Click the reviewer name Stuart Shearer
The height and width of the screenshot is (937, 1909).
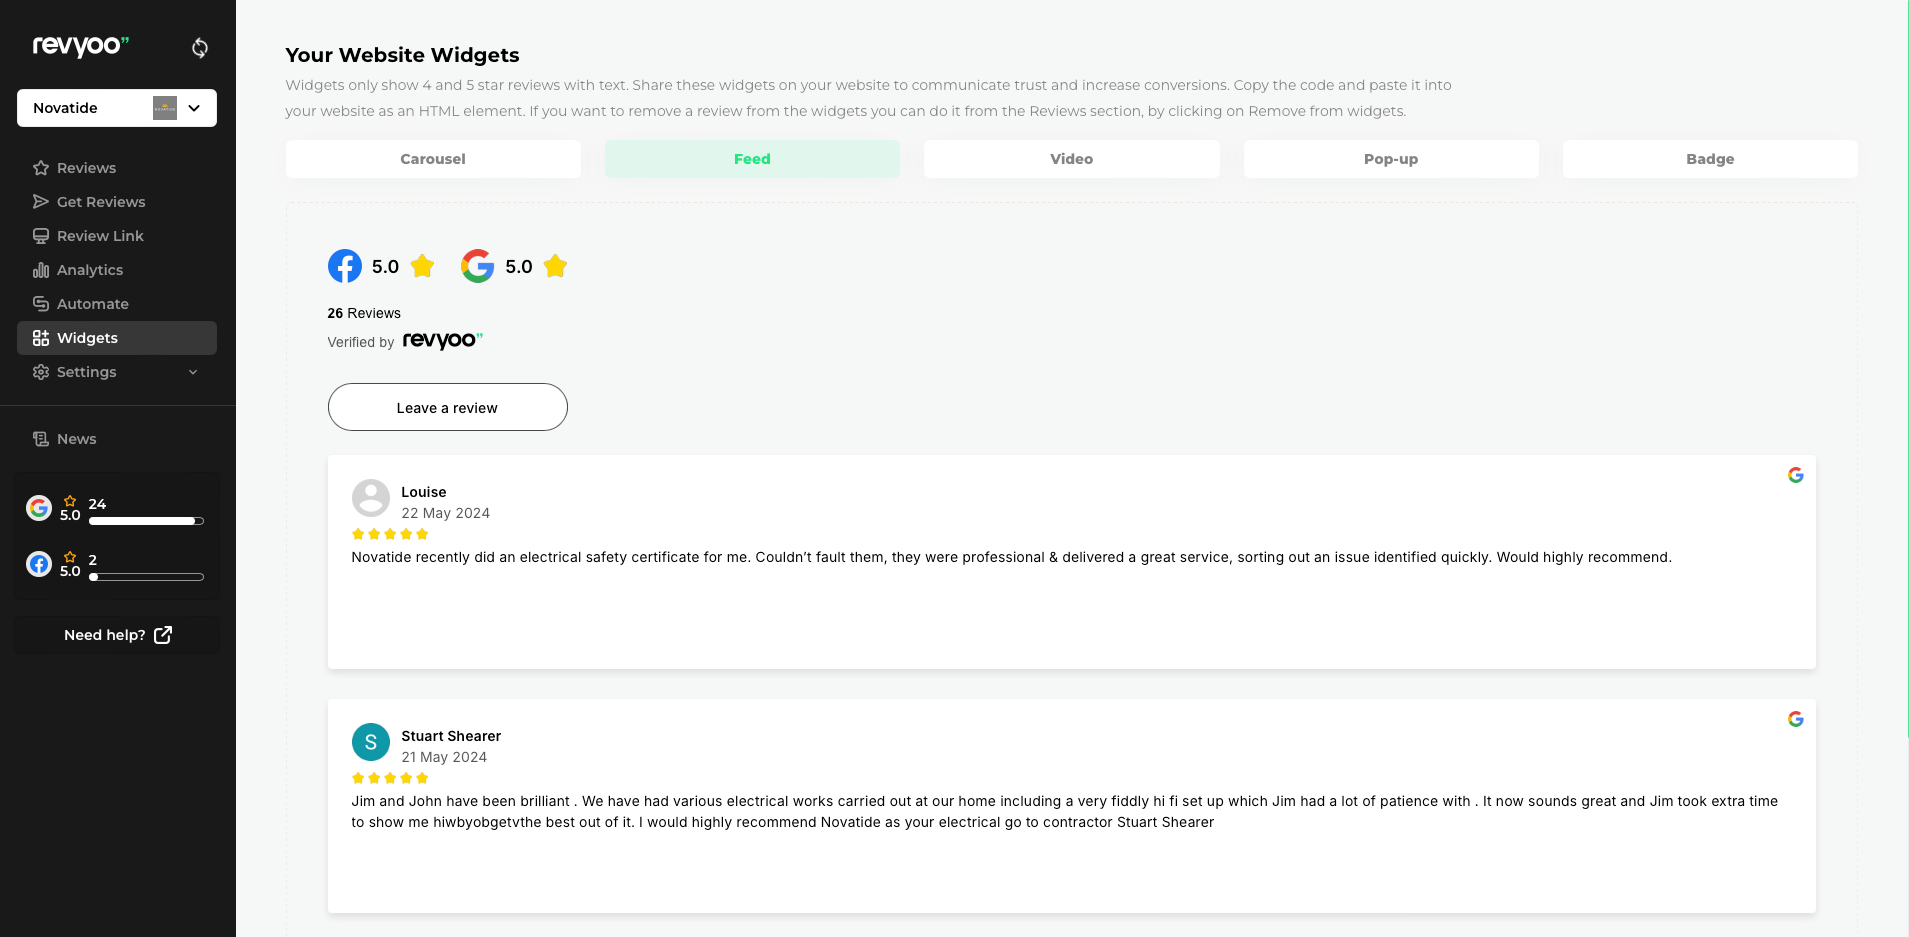[x=451, y=736]
